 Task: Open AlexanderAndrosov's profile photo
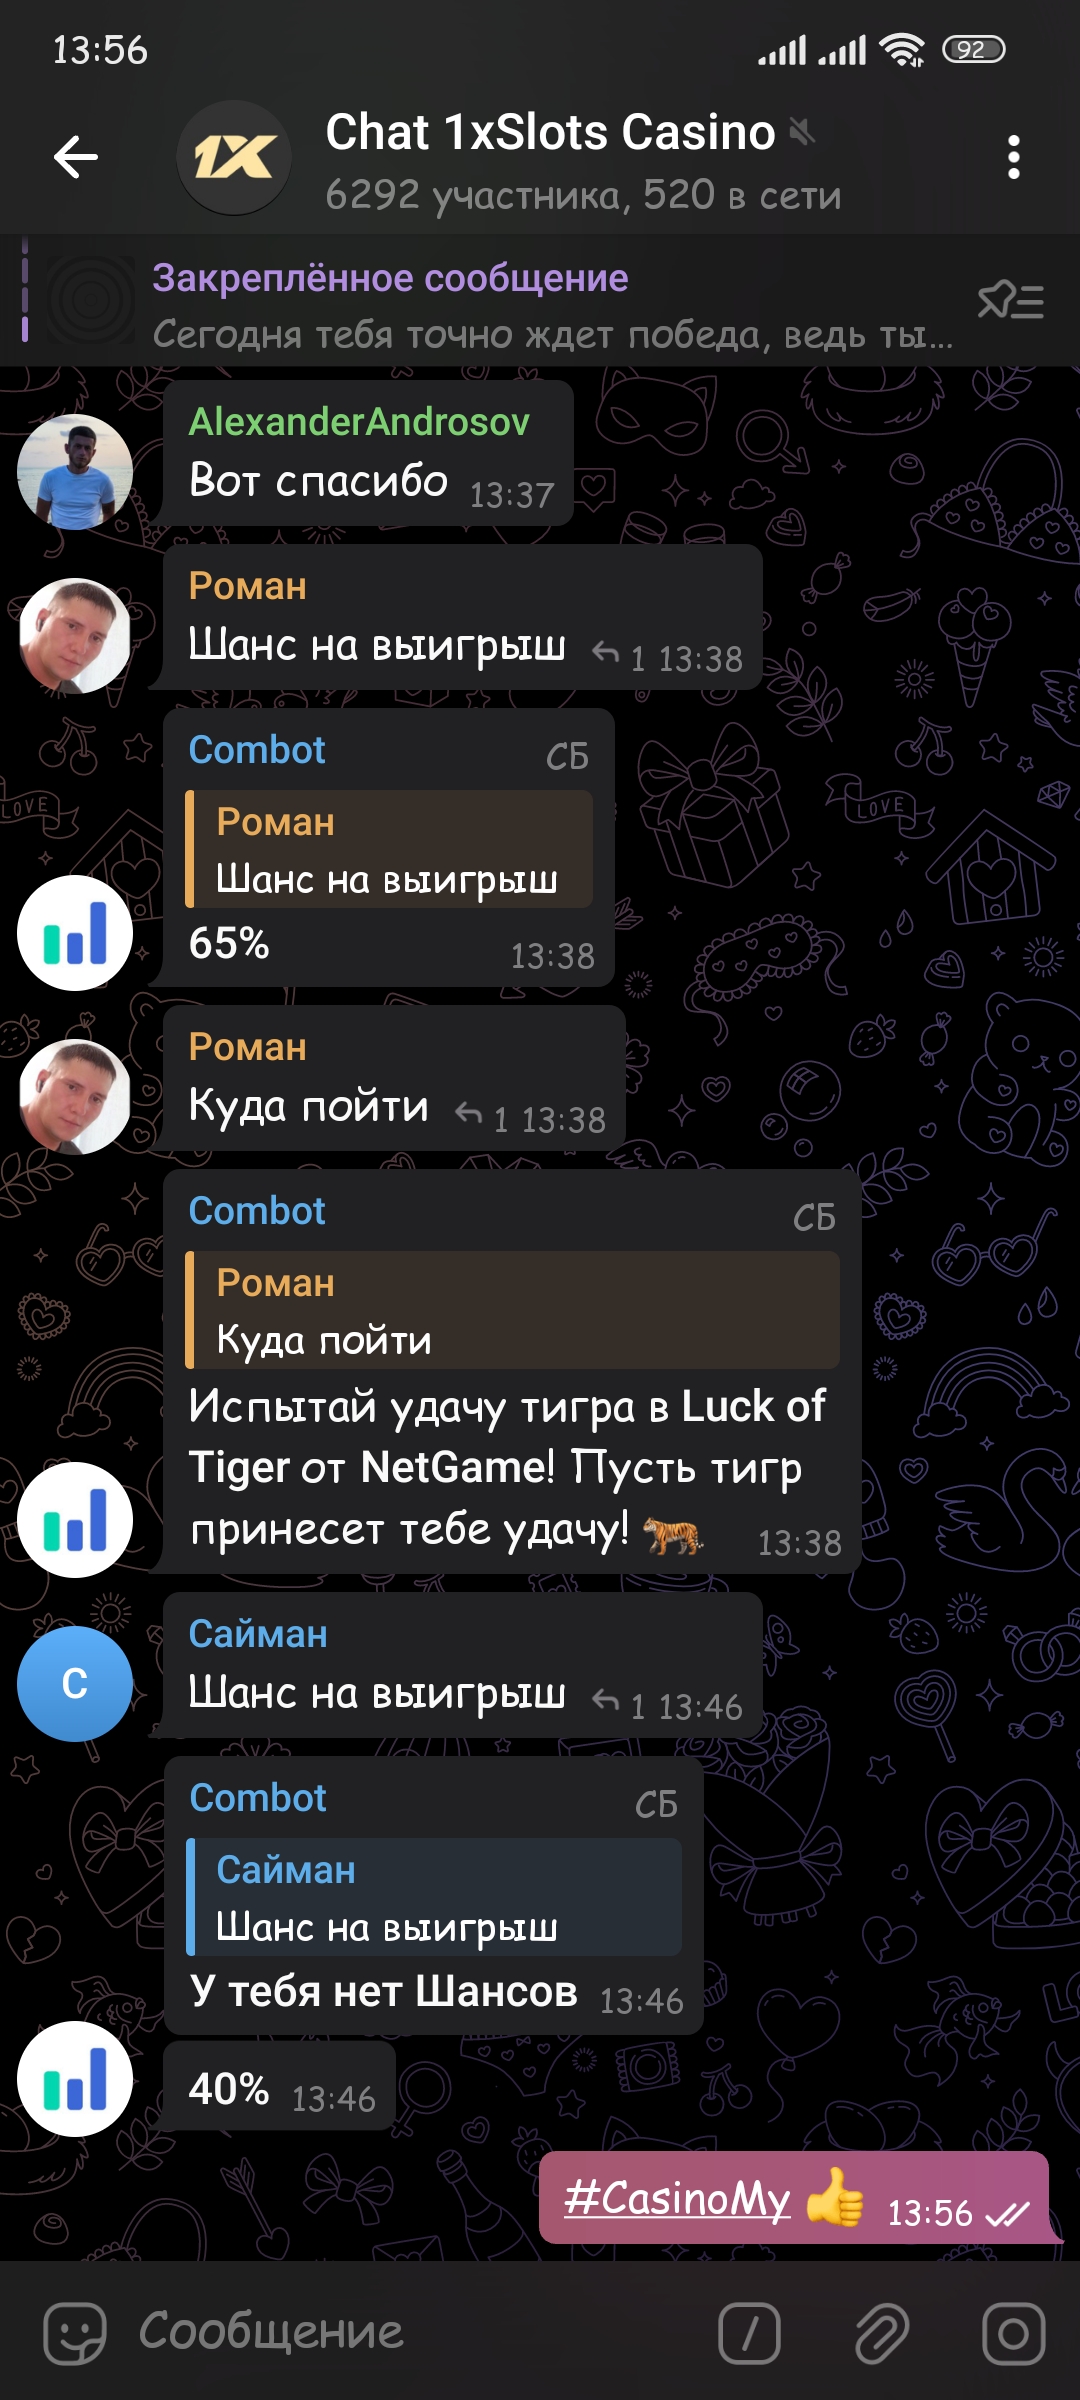point(75,471)
